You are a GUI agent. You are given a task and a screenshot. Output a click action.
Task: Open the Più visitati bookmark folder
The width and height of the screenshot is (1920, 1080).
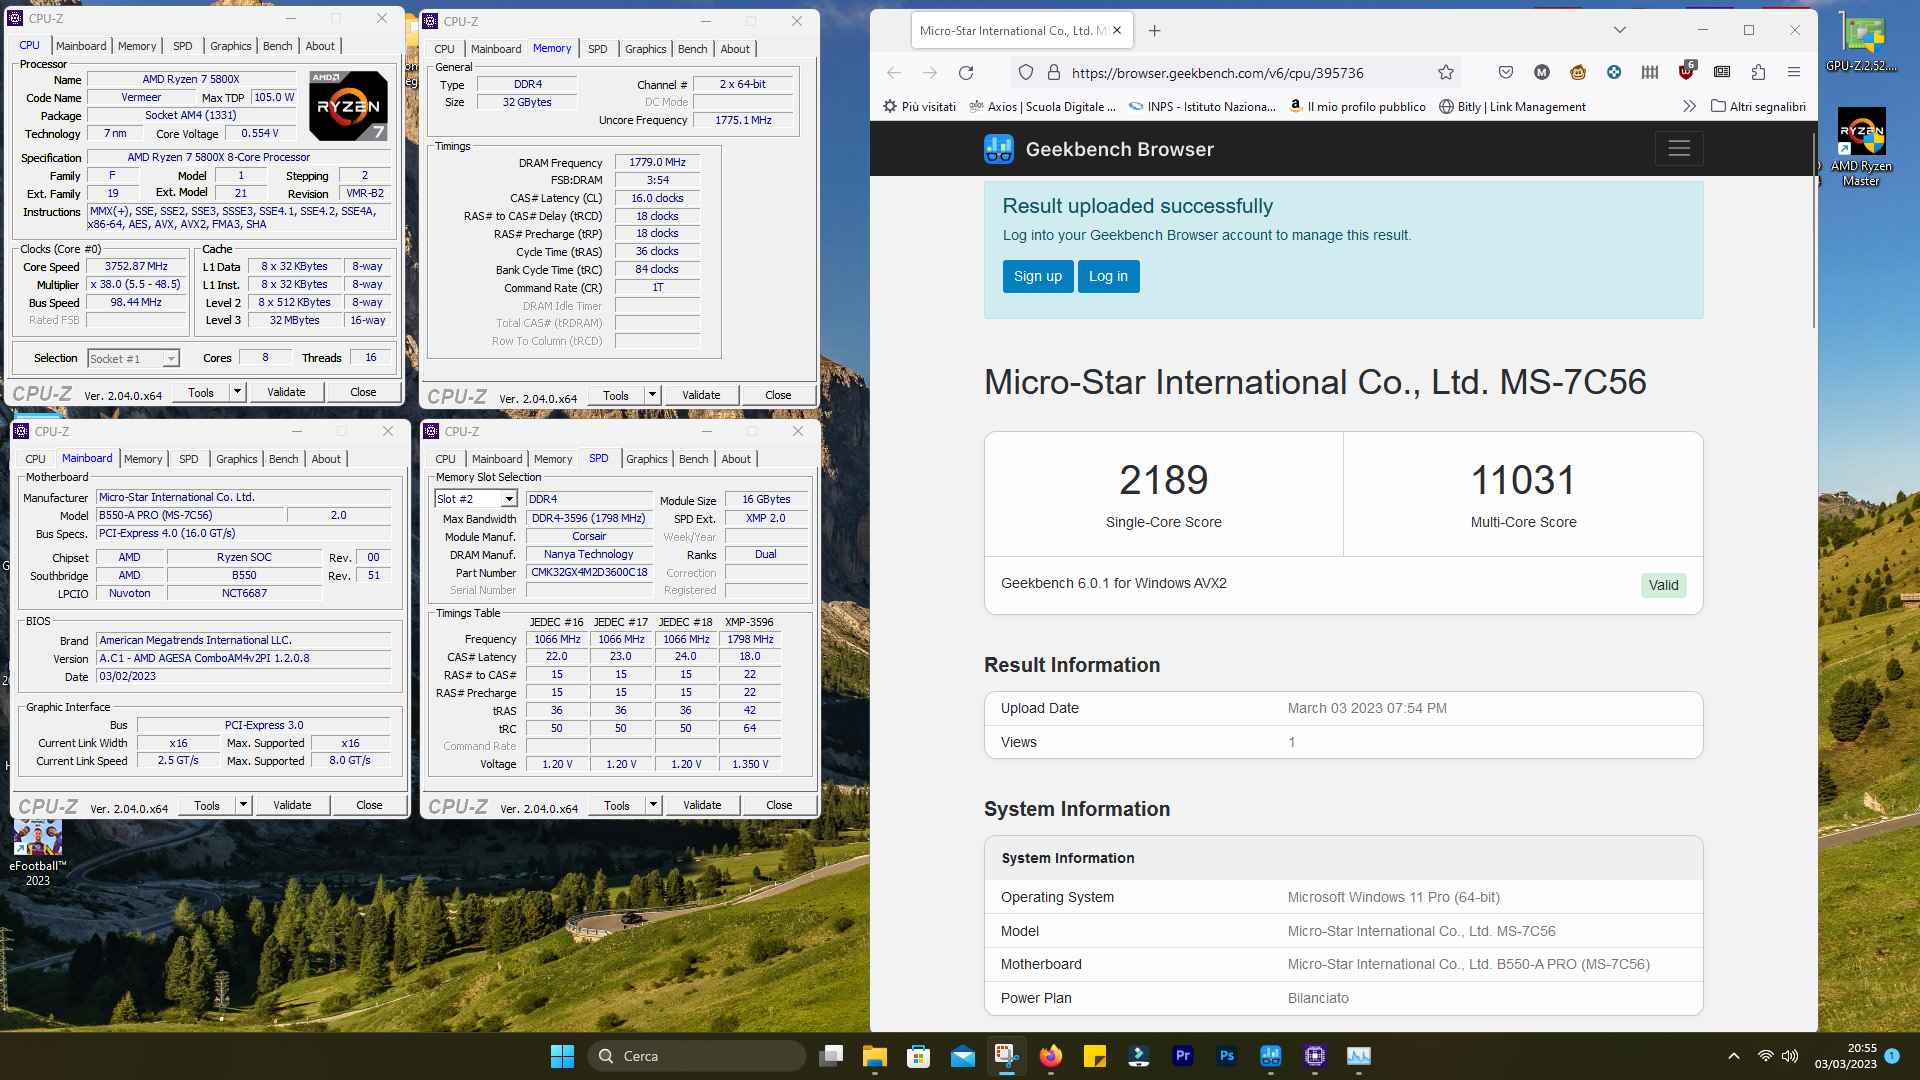[919, 106]
